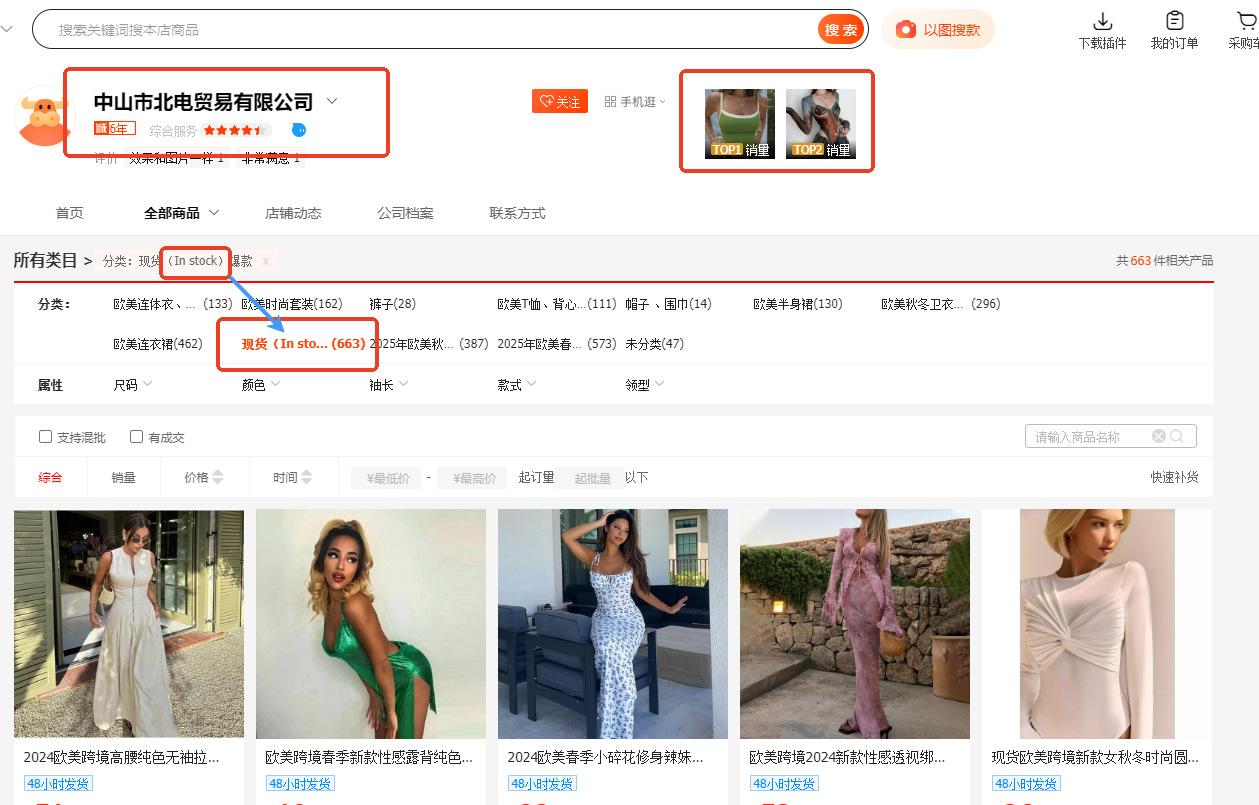Sort products by 价格 toggle arrows

217,478
